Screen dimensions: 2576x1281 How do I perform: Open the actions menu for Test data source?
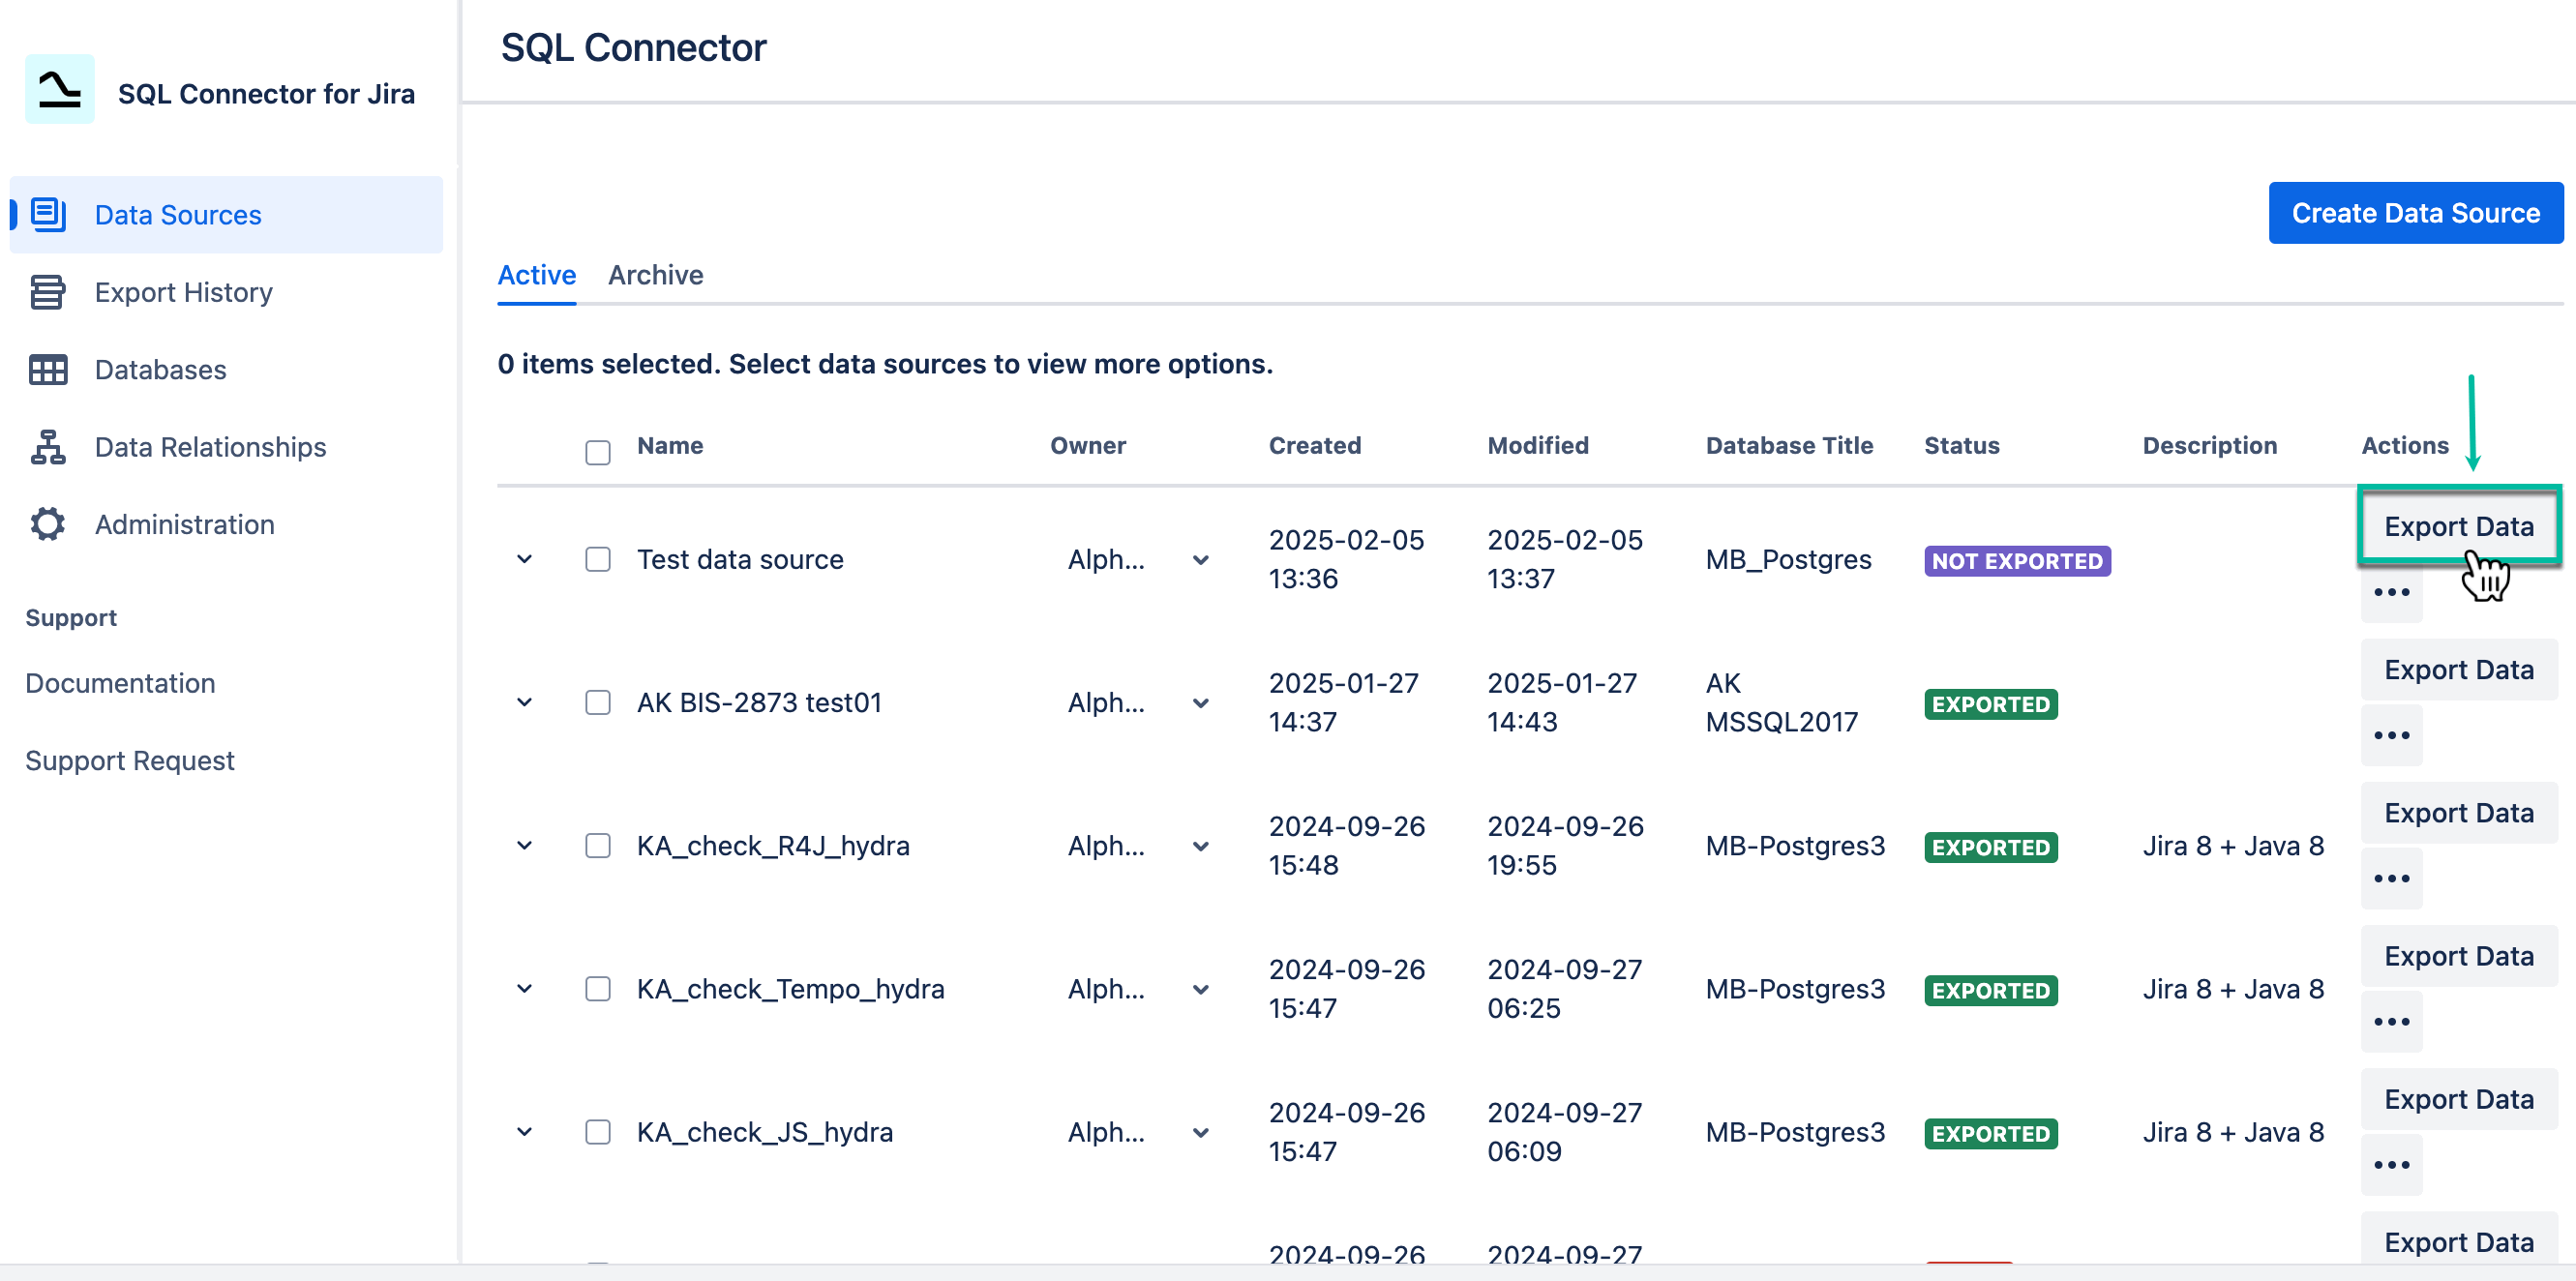(2392, 591)
